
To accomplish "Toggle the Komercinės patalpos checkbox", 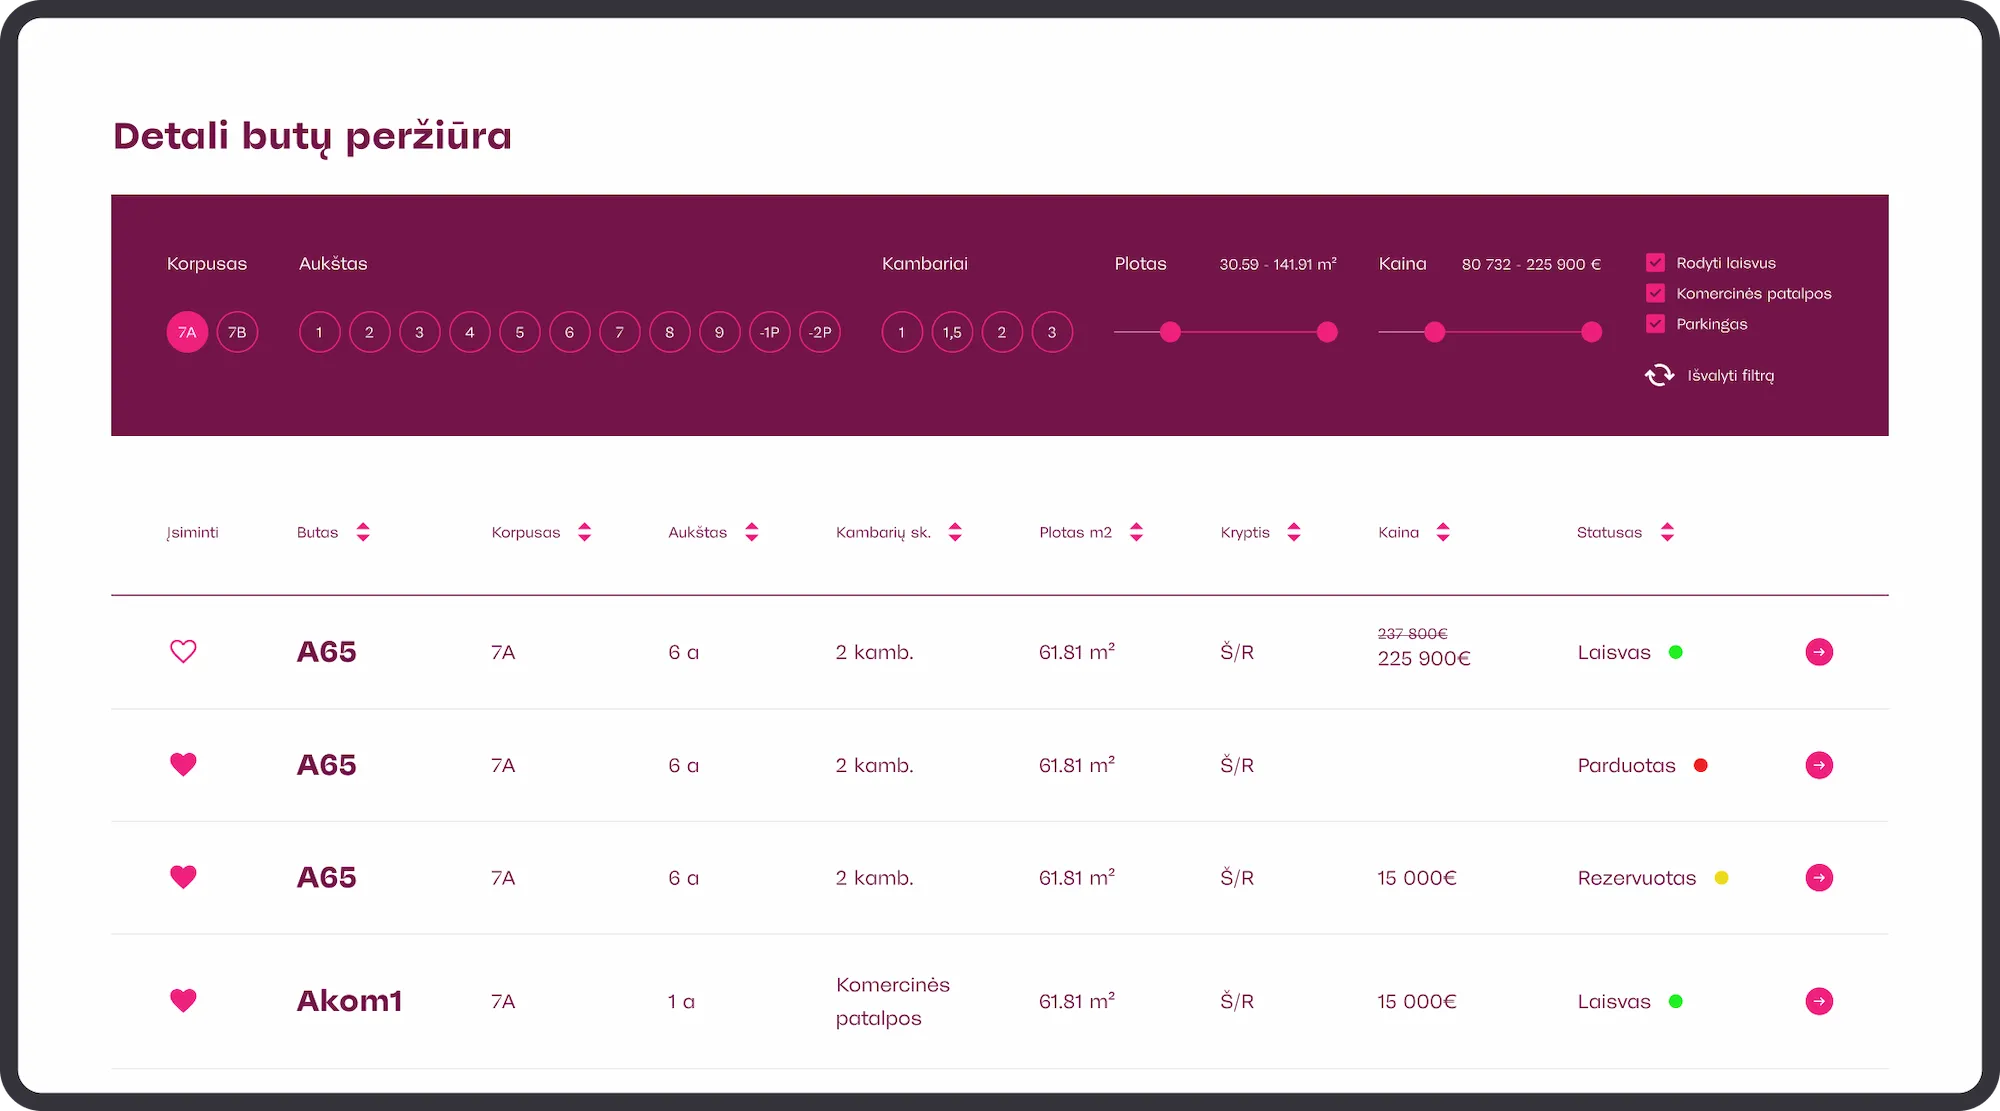I will tap(1655, 293).
